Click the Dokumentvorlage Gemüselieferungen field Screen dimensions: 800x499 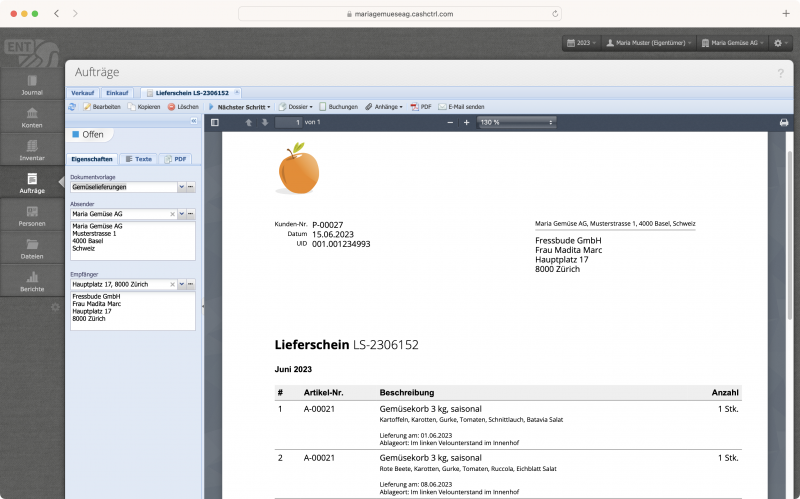click(123, 187)
